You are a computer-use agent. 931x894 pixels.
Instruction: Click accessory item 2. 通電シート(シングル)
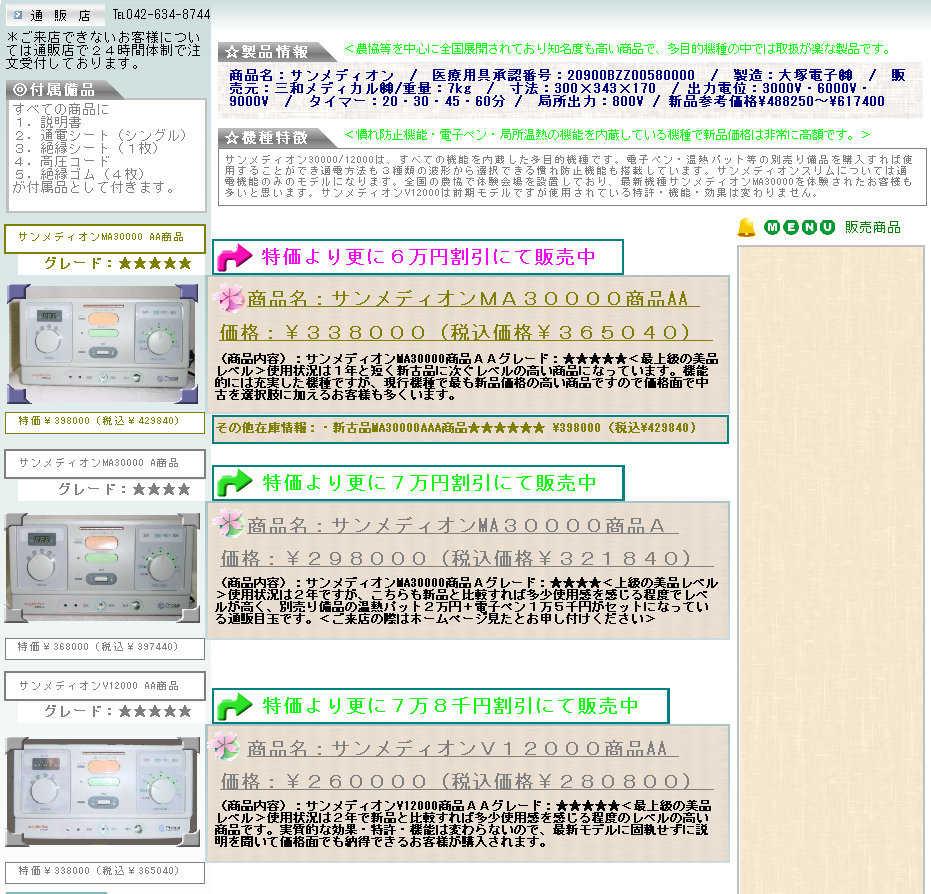pos(101,135)
